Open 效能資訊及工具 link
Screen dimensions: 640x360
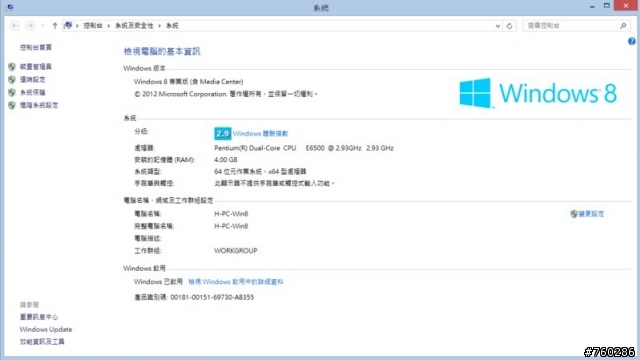pos(42,342)
